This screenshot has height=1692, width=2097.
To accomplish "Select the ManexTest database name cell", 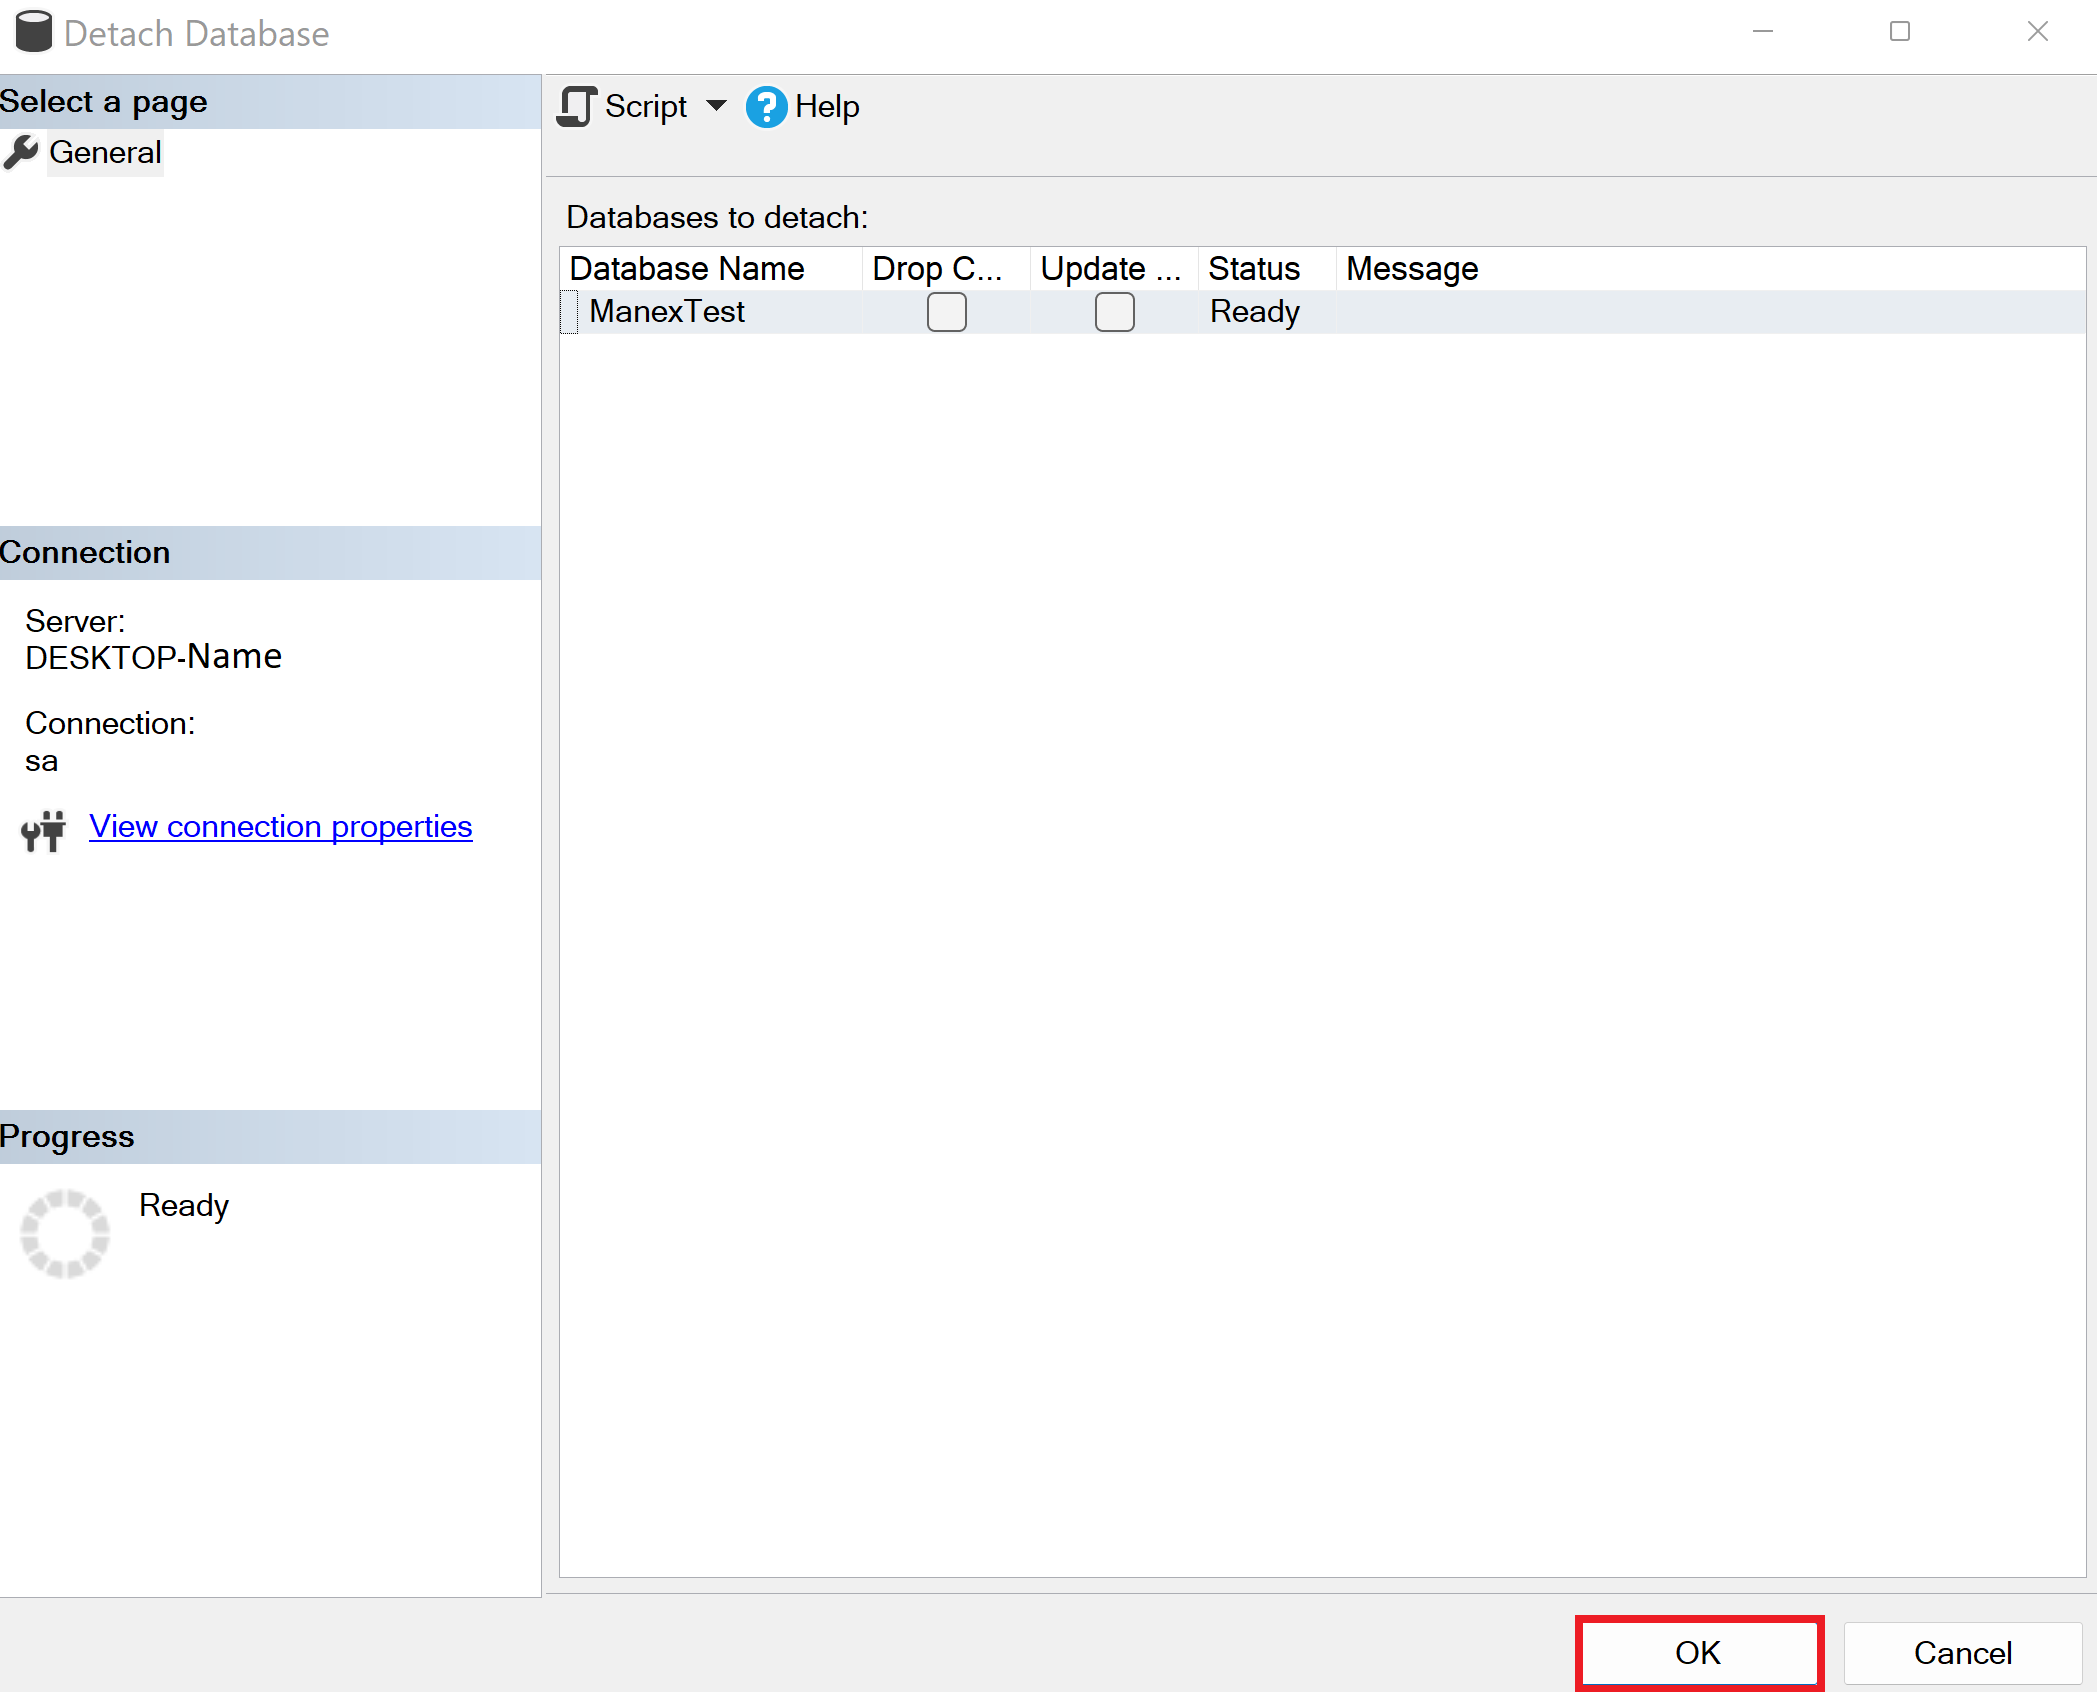I will pyautogui.click(x=667, y=312).
